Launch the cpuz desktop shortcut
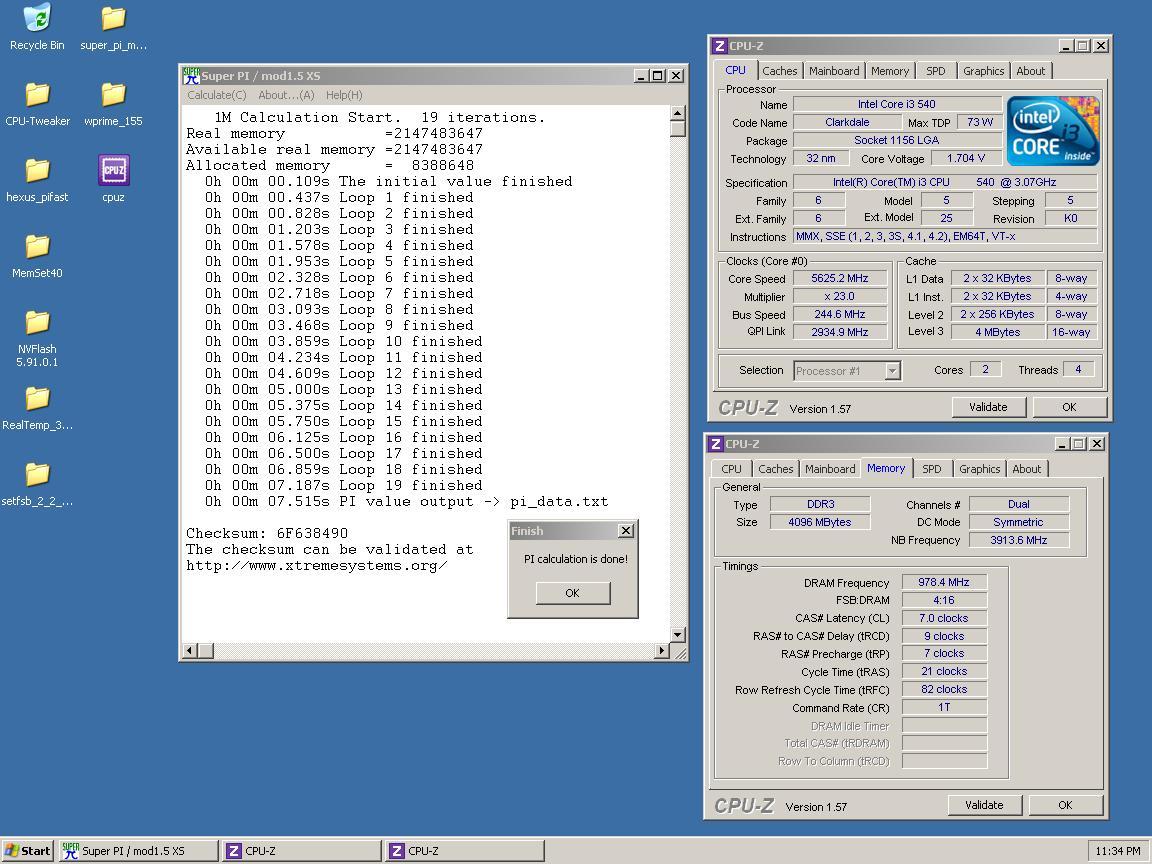Image resolution: width=1152 pixels, height=864 pixels. pos(113,180)
